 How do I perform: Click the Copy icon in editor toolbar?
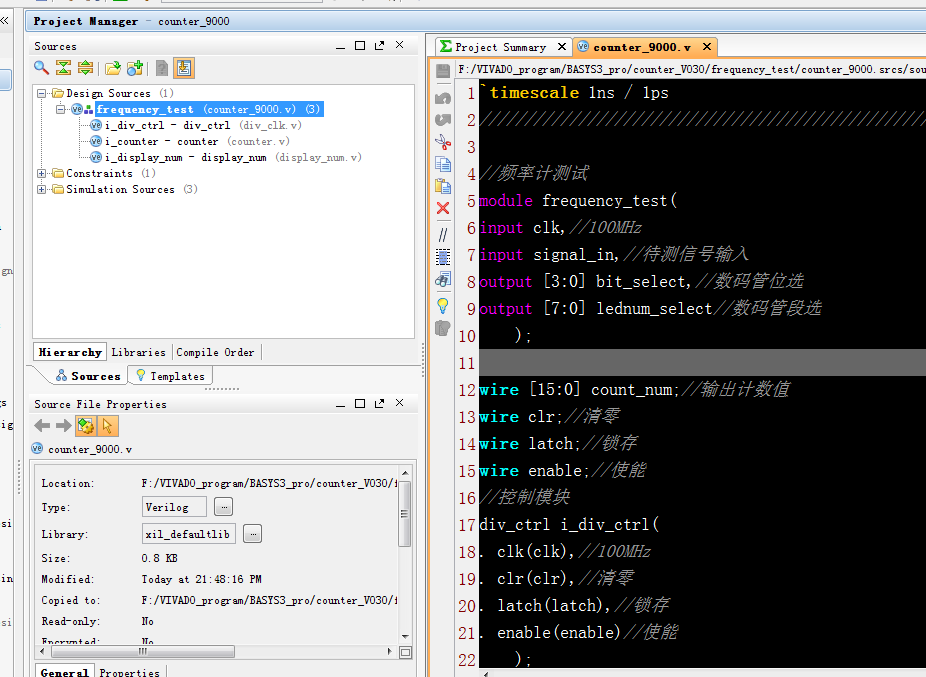(x=443, y=164)
